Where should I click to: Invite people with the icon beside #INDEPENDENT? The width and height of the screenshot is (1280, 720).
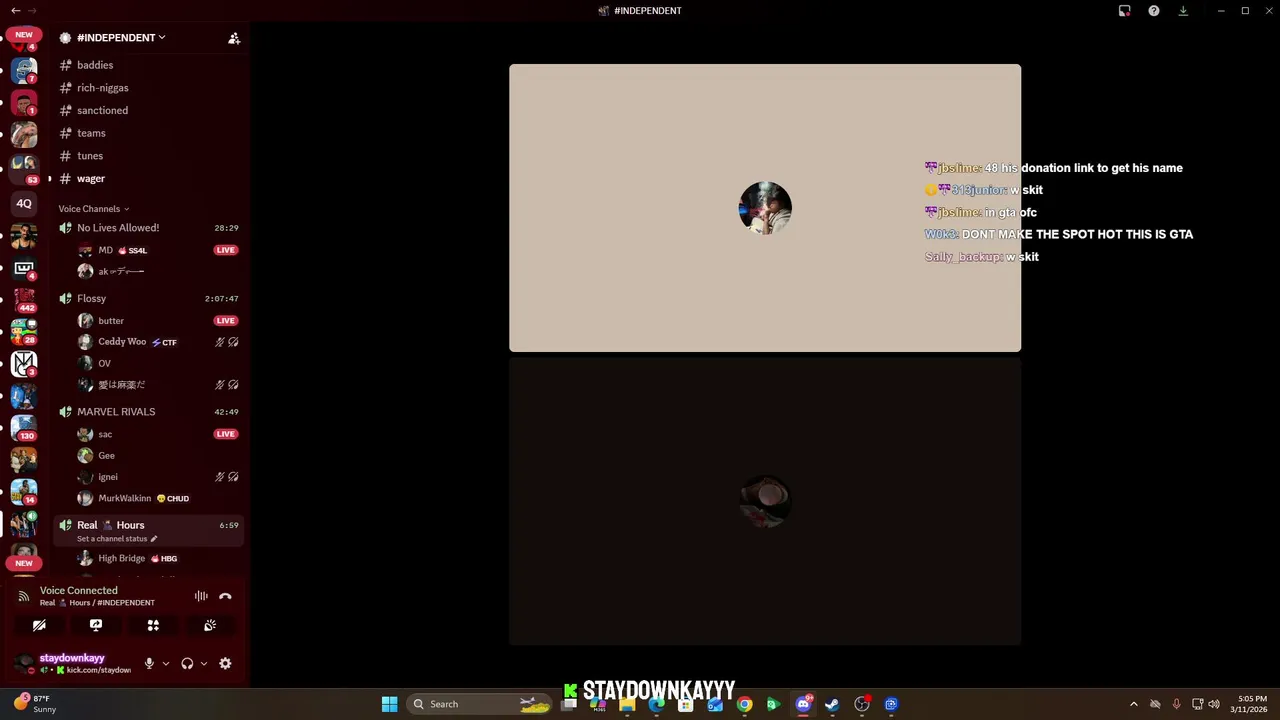234,38
